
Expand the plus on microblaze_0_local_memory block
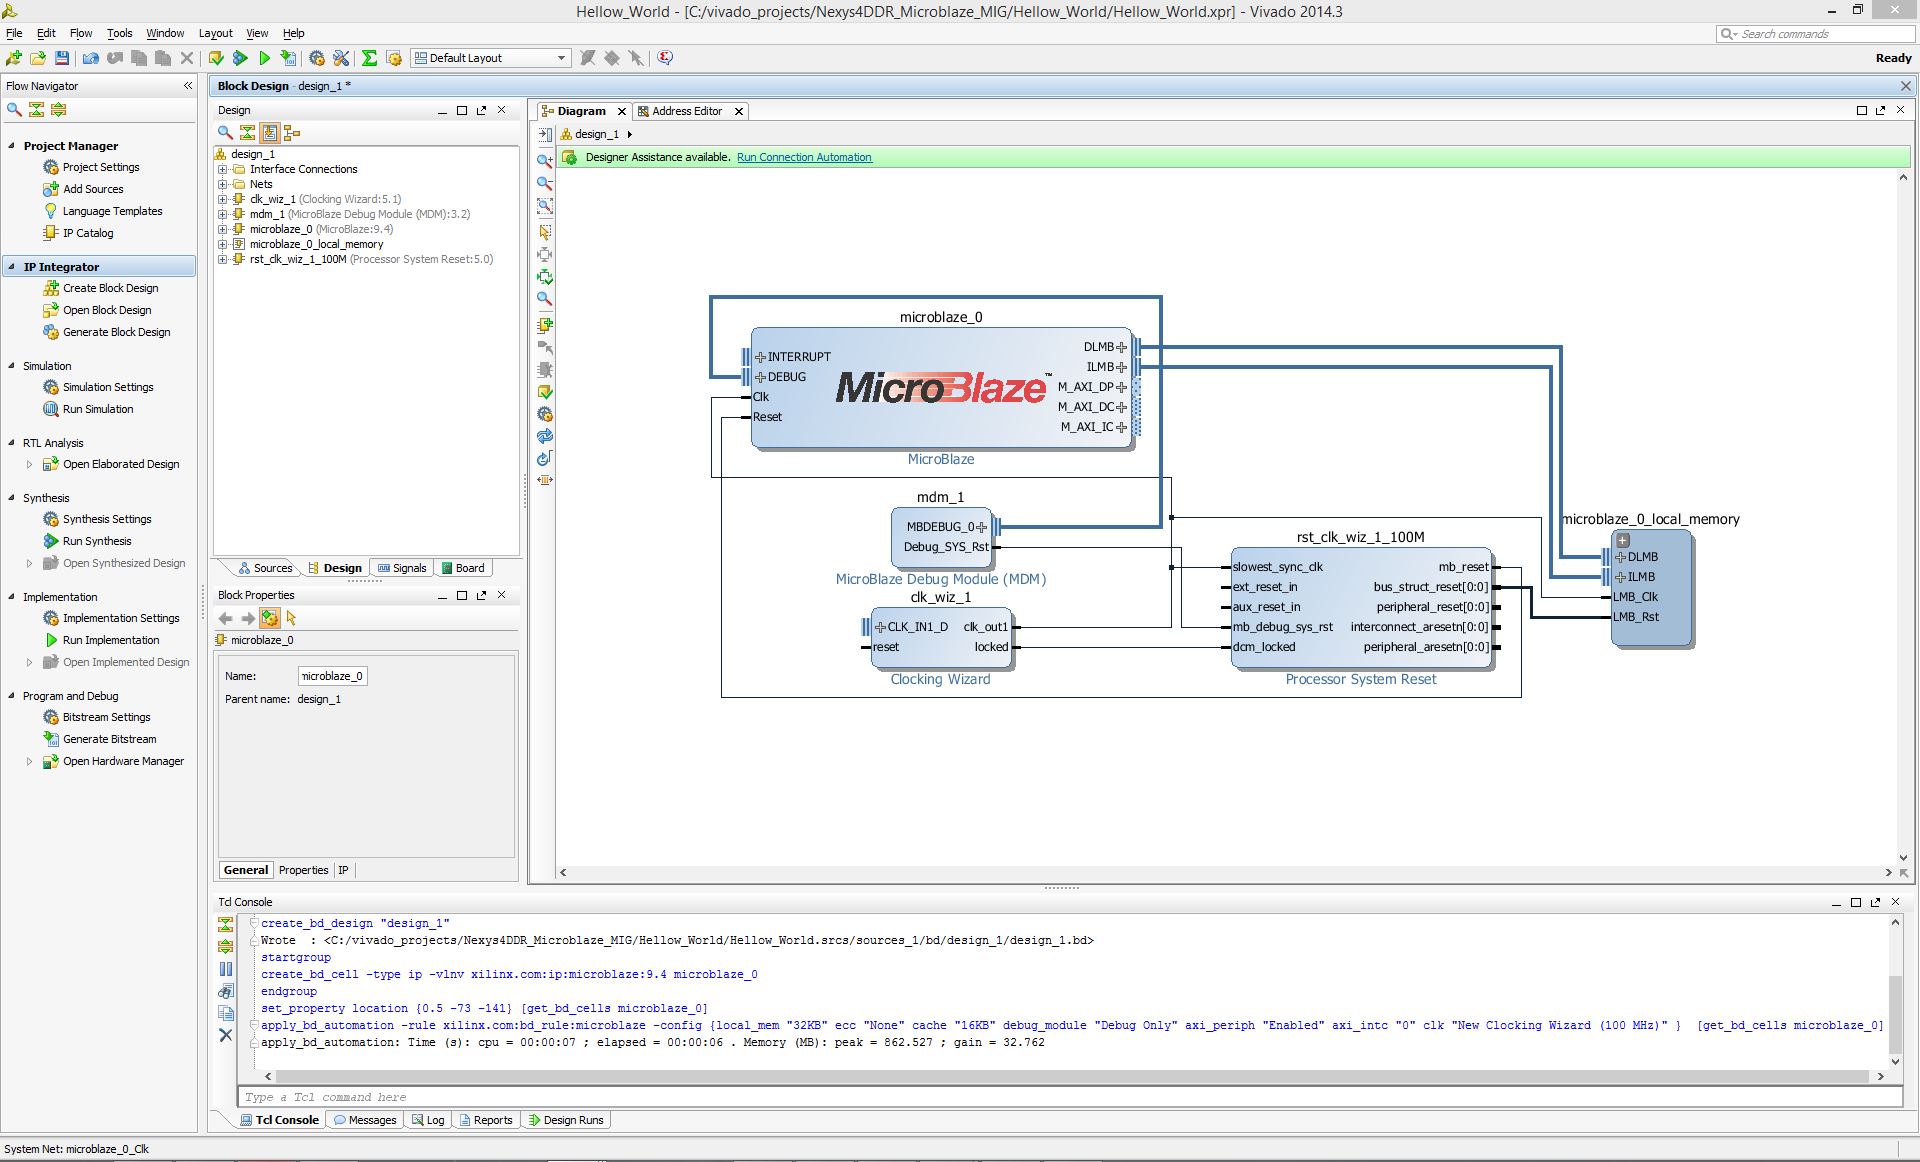[1623, 540]
